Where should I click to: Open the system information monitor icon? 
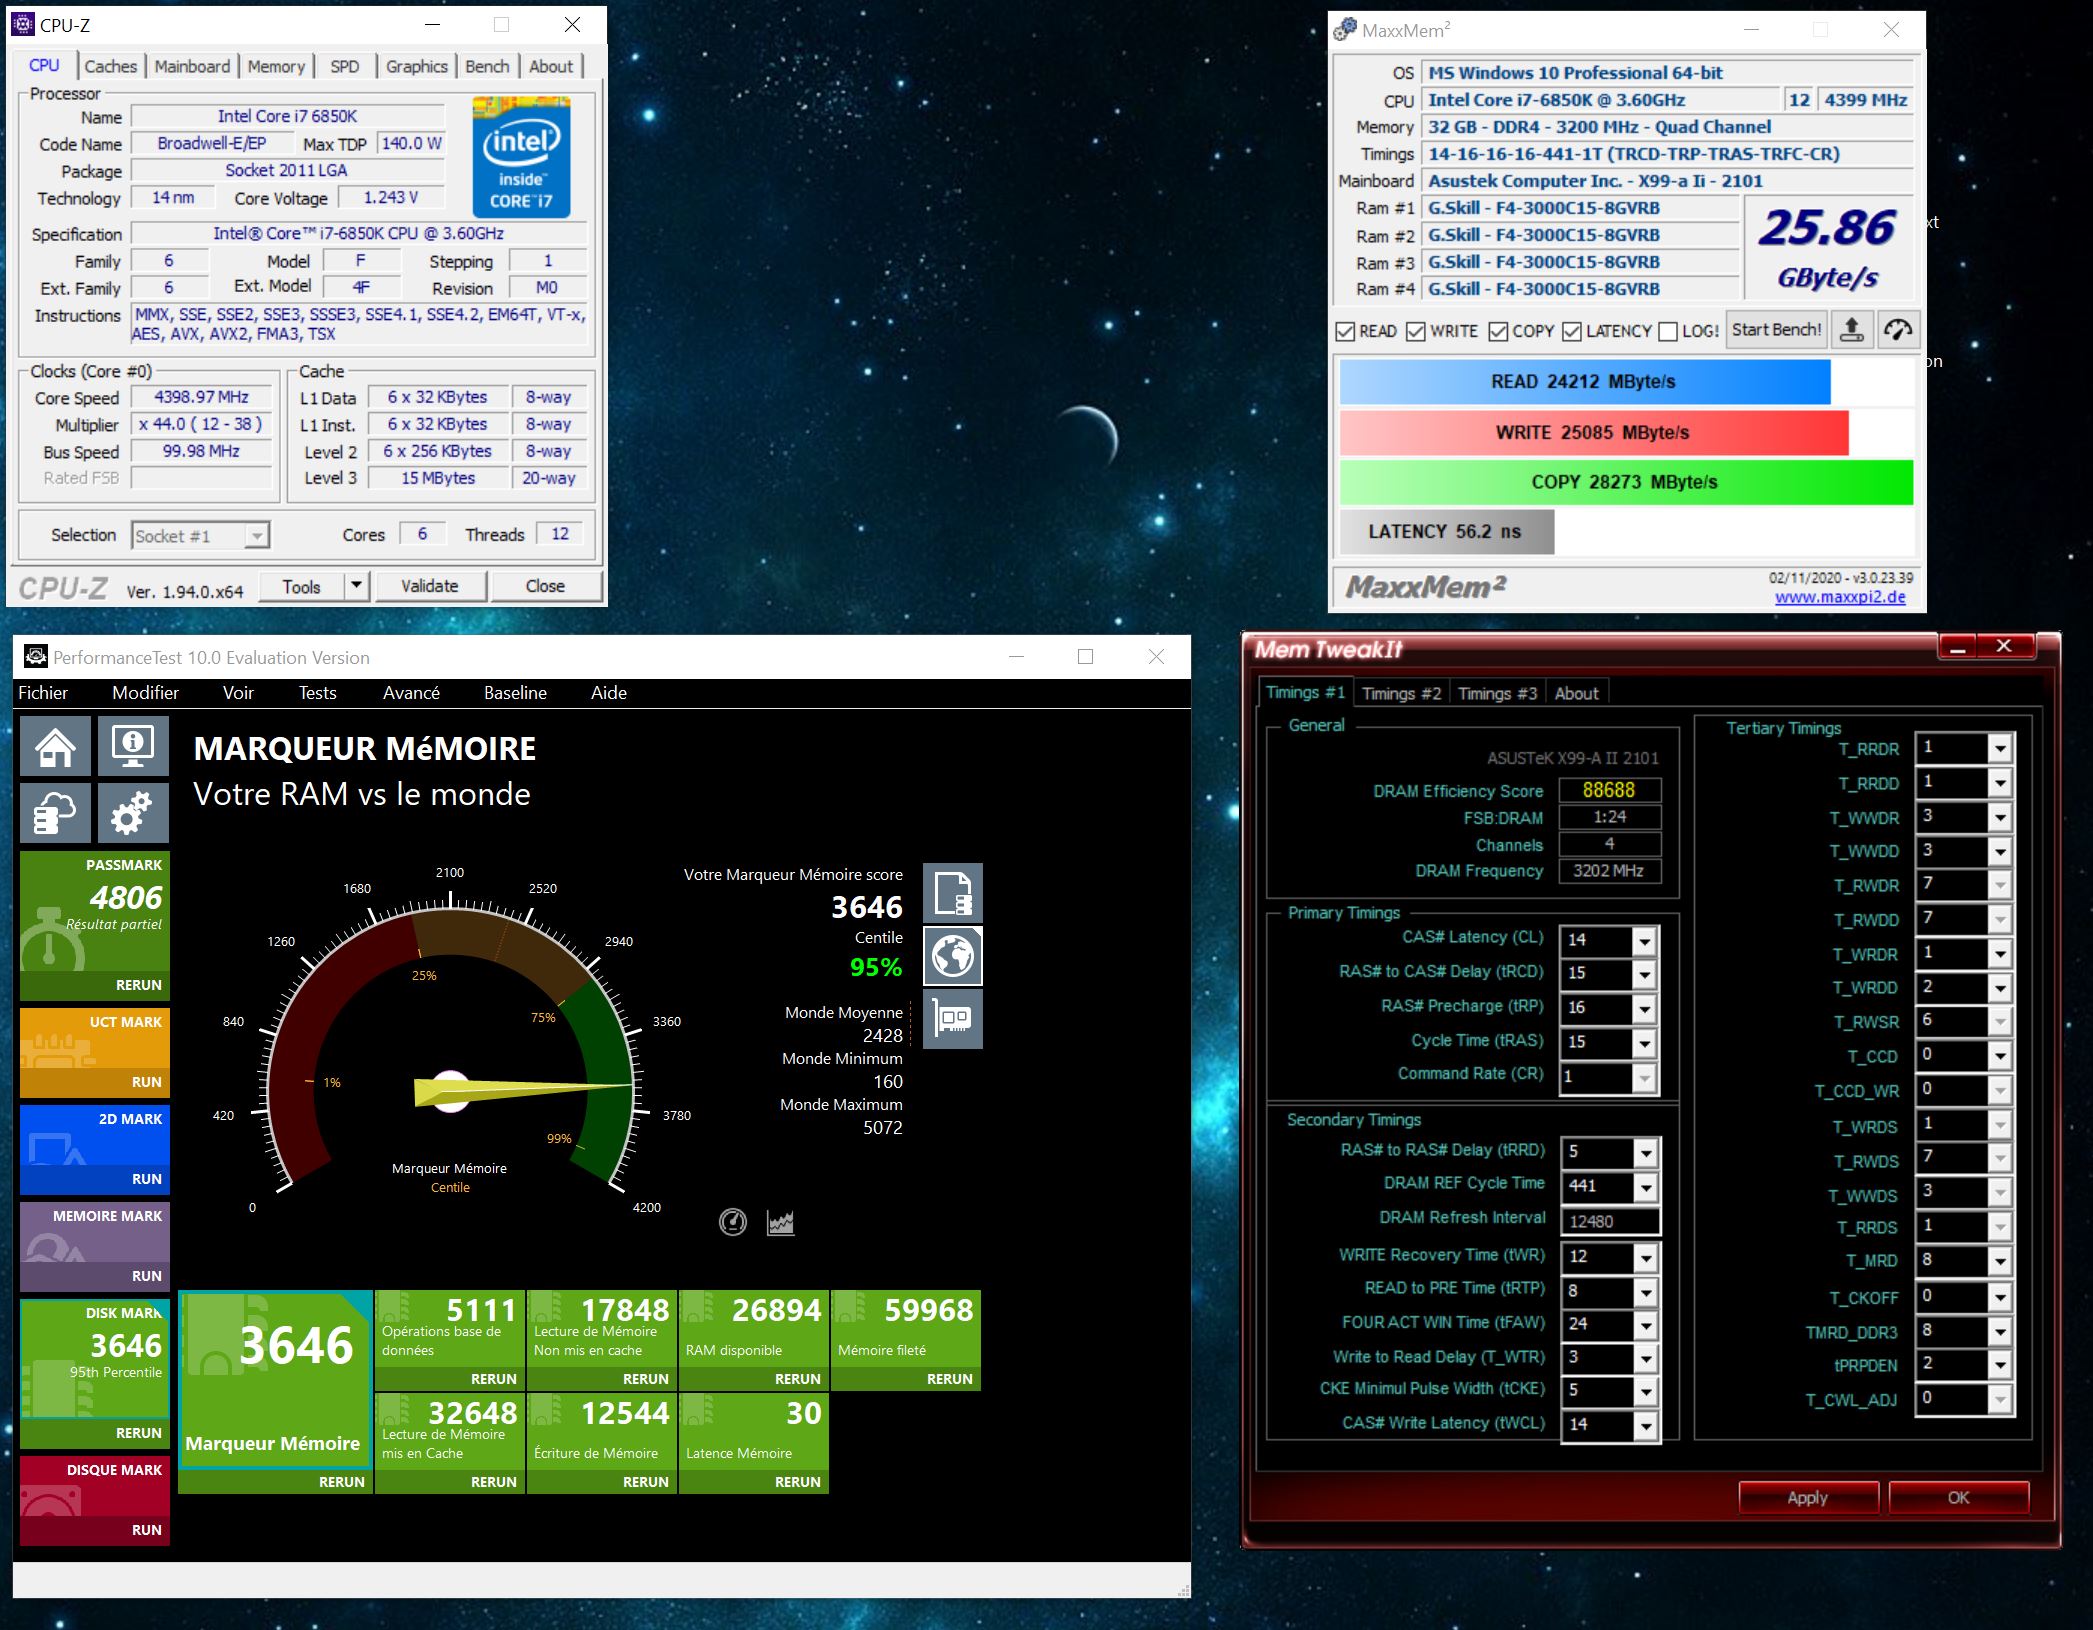click(133, 746)
